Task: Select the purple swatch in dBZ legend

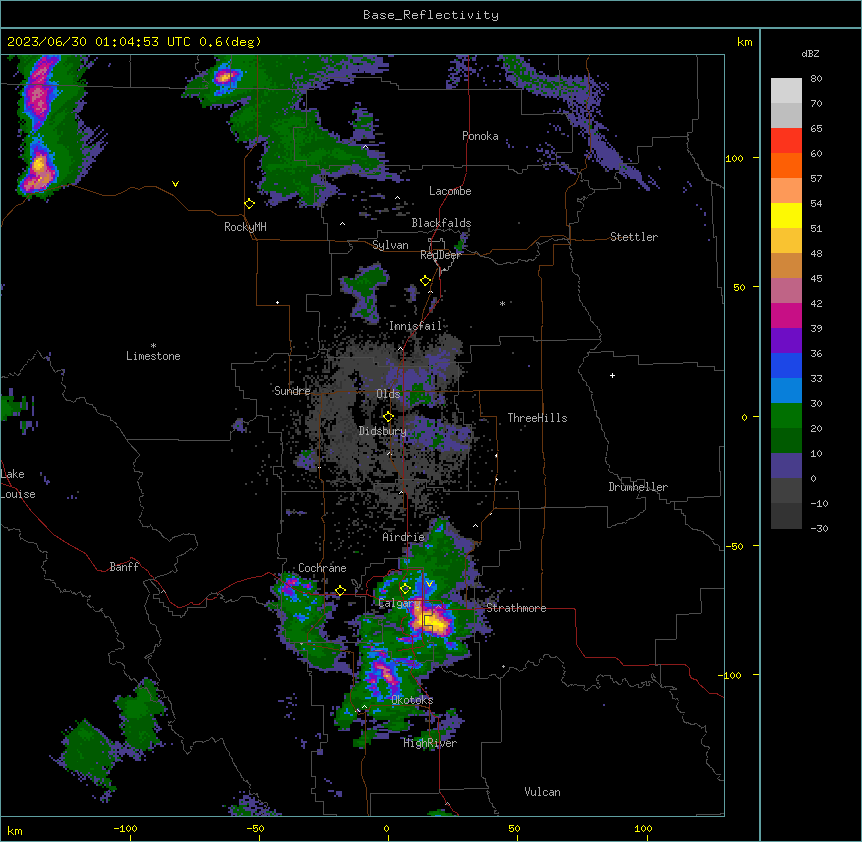Action: tap(786, 340)
